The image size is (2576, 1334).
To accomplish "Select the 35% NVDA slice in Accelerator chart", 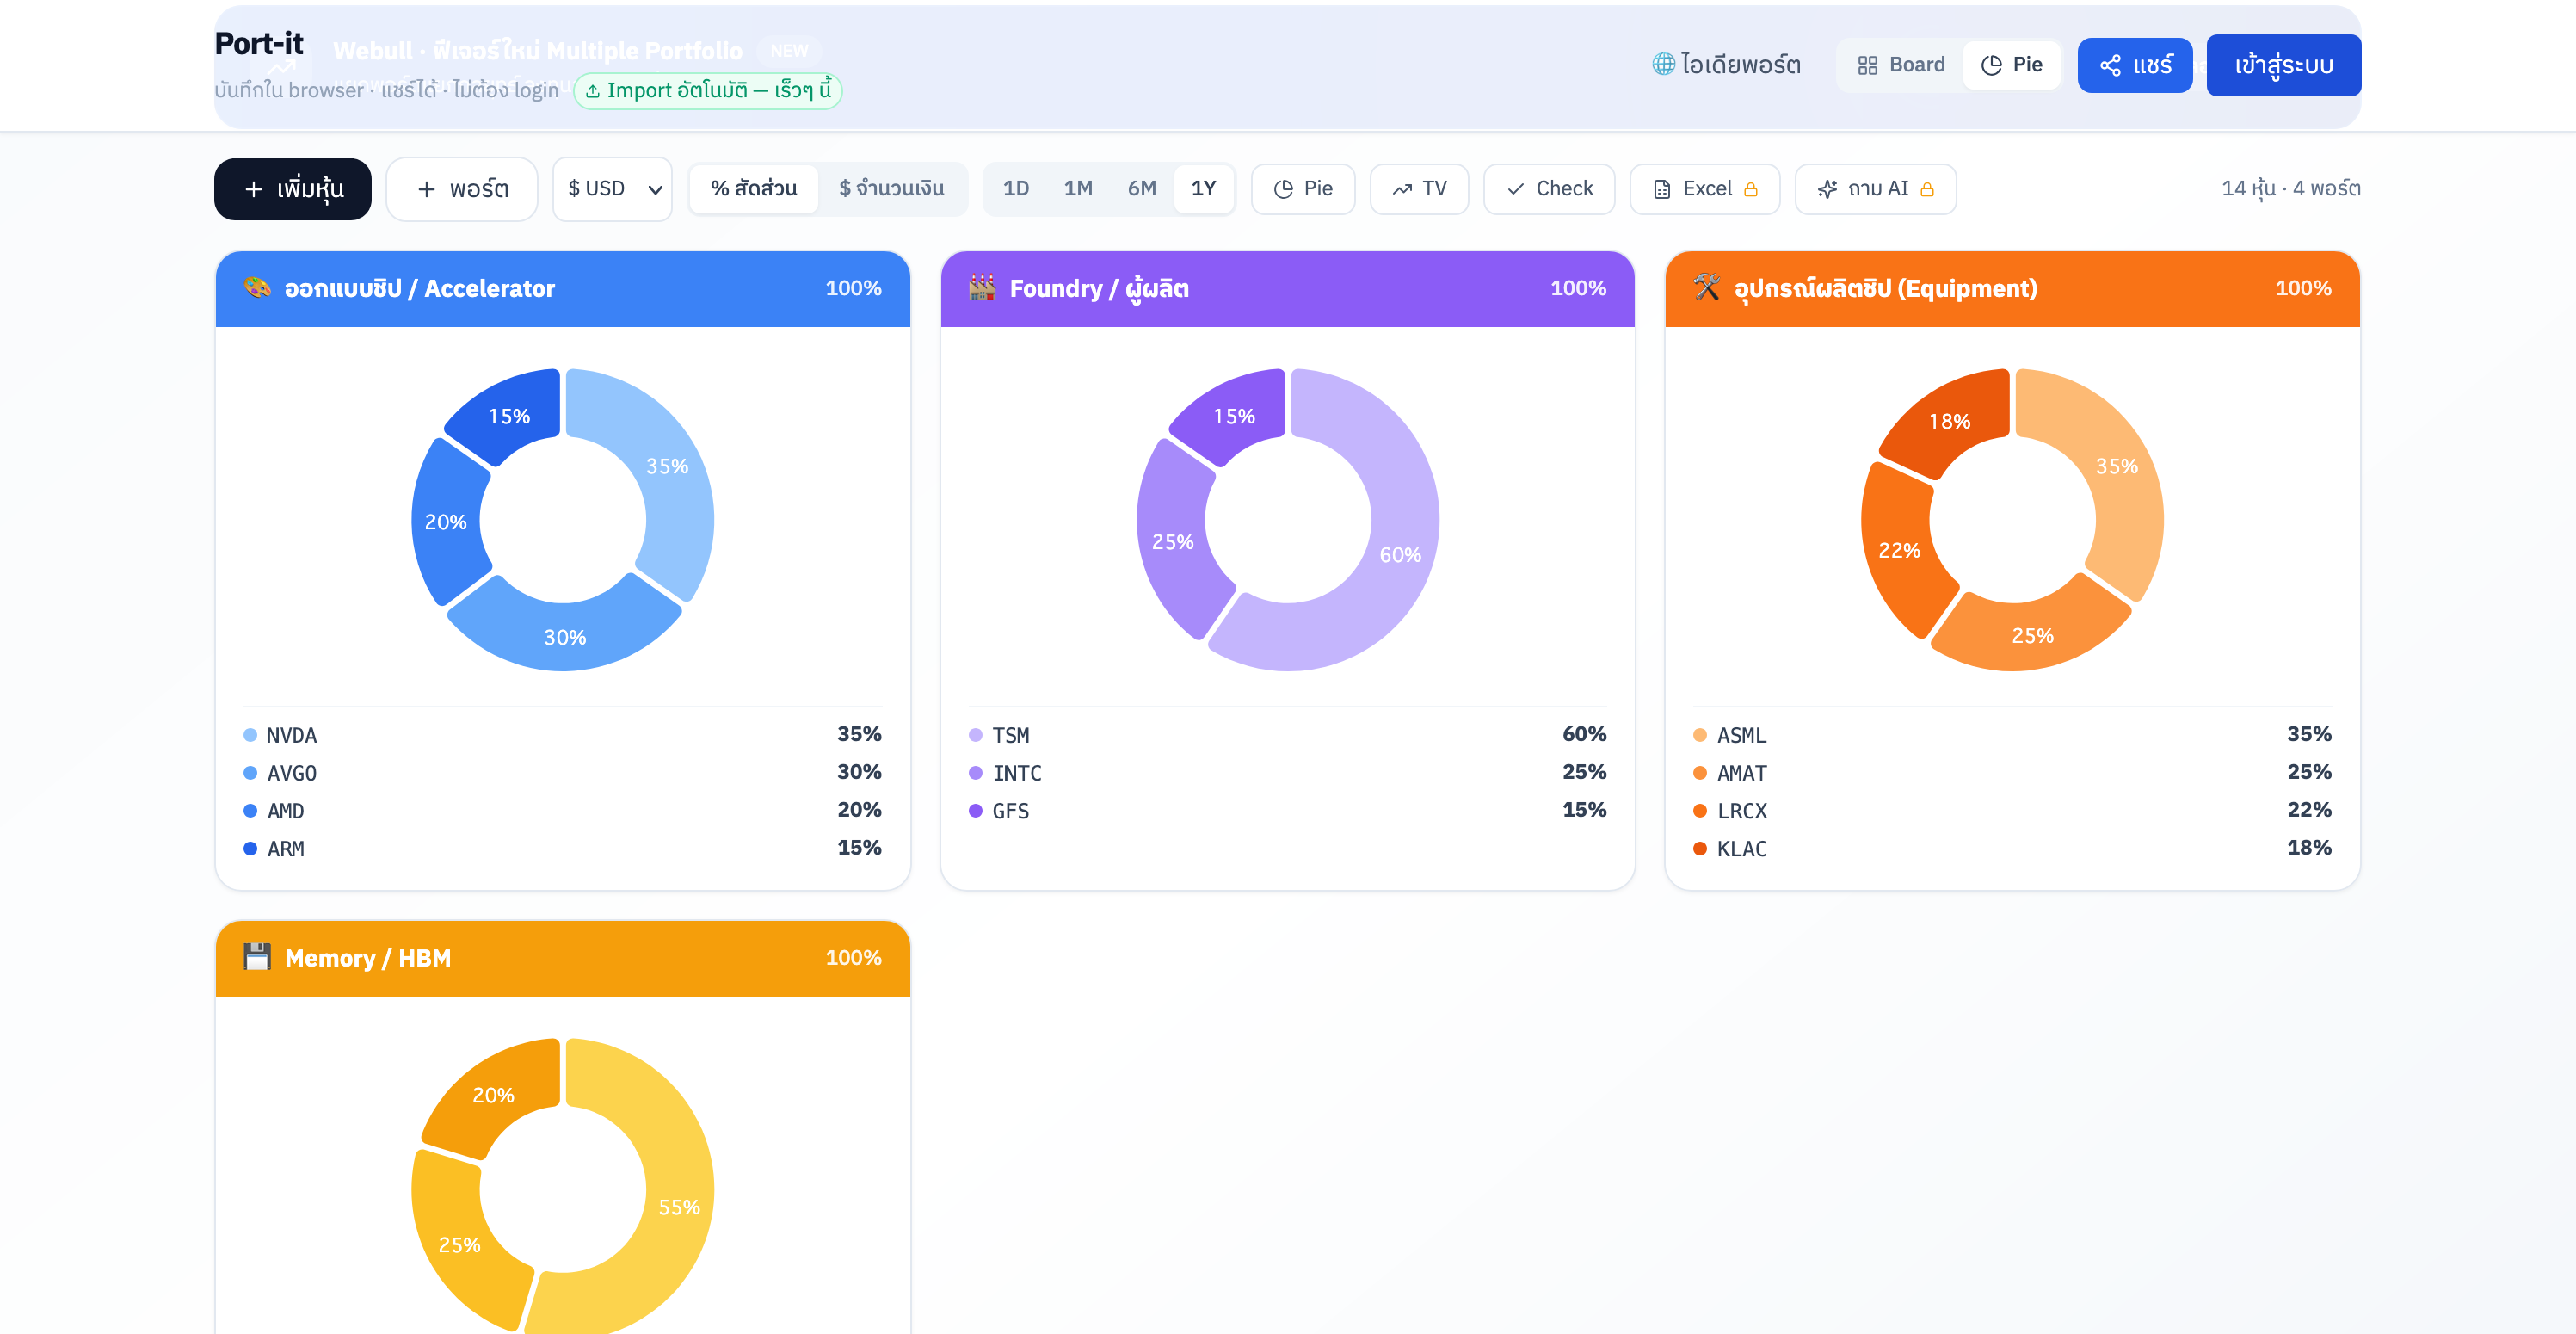I will pyautogui.click(x=667, y=466).
